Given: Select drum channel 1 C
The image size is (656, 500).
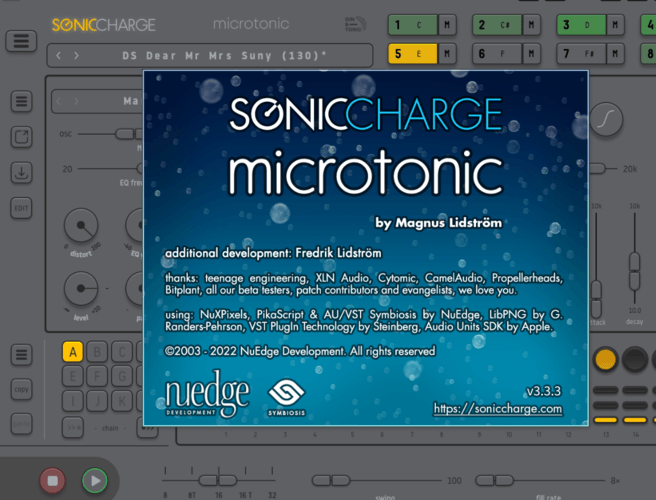Looking at the screenshot, I should 413,25.
